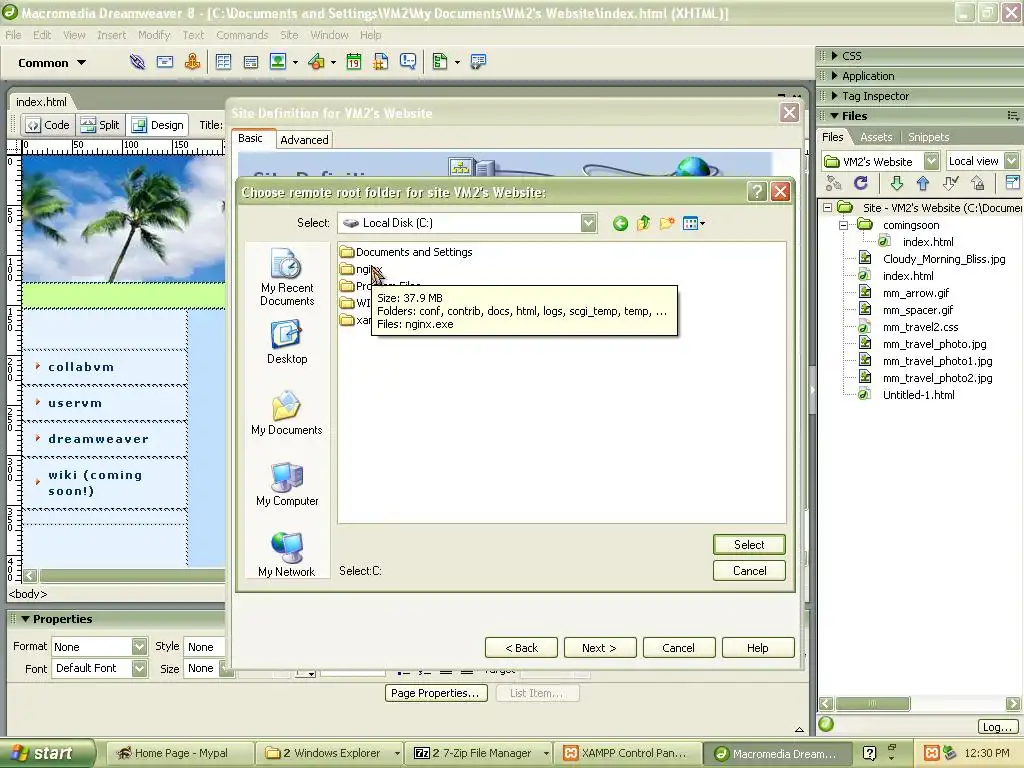Open the Select drive Local Disk dropdown
The image size is (1024, 768).
[x=588, y=223]
